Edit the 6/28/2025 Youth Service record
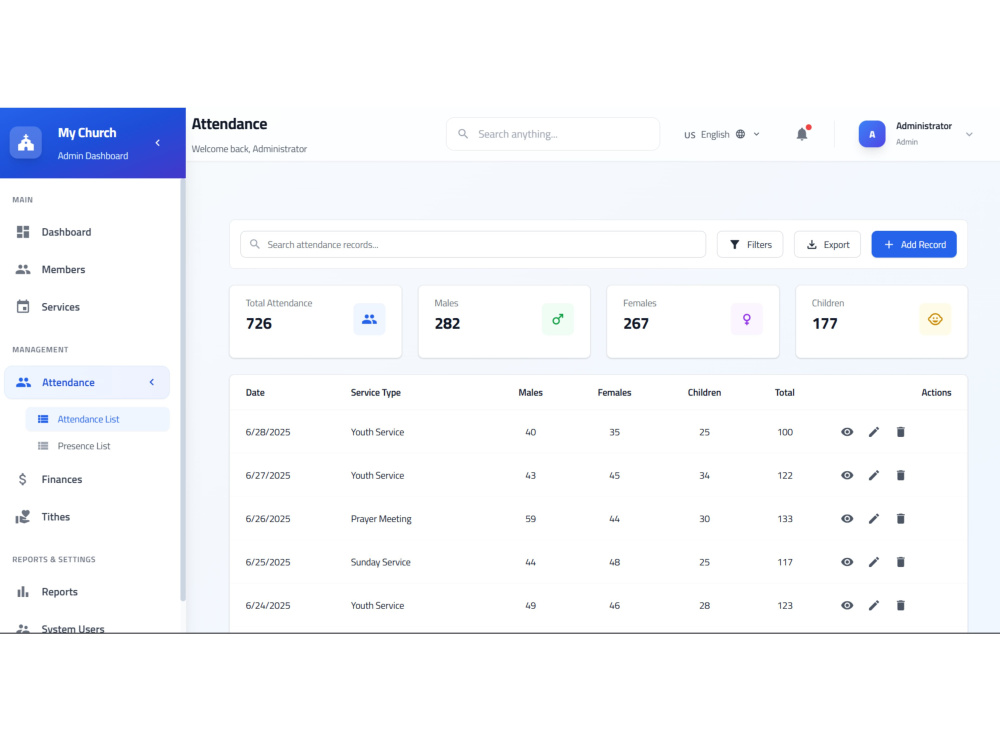This screenshot has width=1000, height=750. point(874,432)
